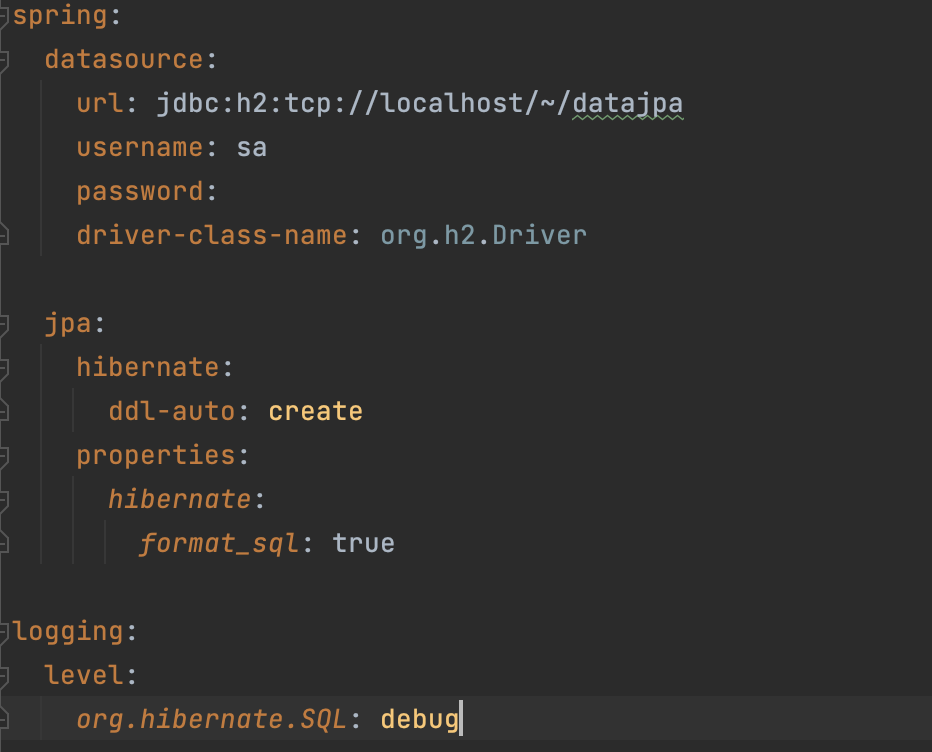Click the 'jpa' key
The height and width of the screenshot is (752, 932).
[x=68, y=325]
